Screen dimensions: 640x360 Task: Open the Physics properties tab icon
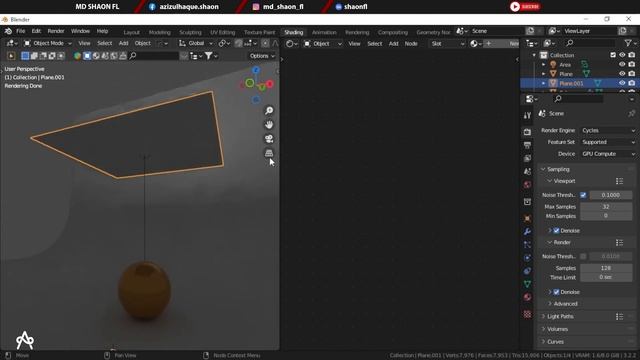click(x=527, y=258)
